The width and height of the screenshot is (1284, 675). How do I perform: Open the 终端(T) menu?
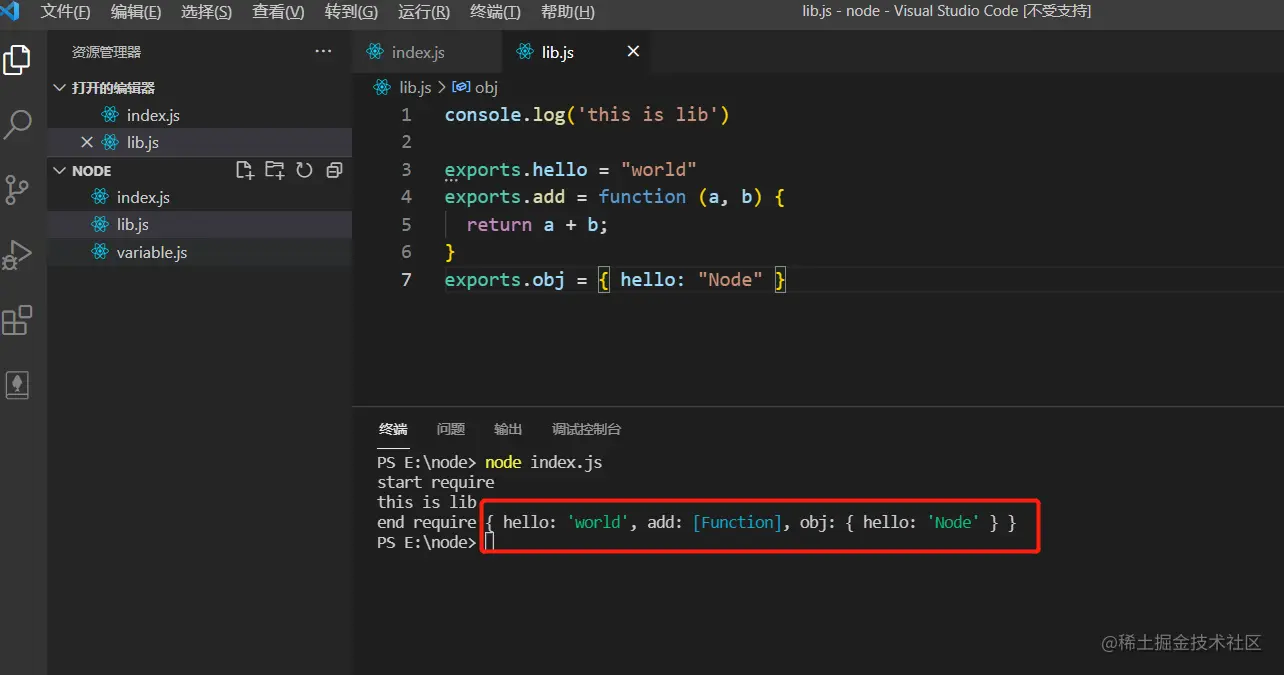tap(495, 12)
